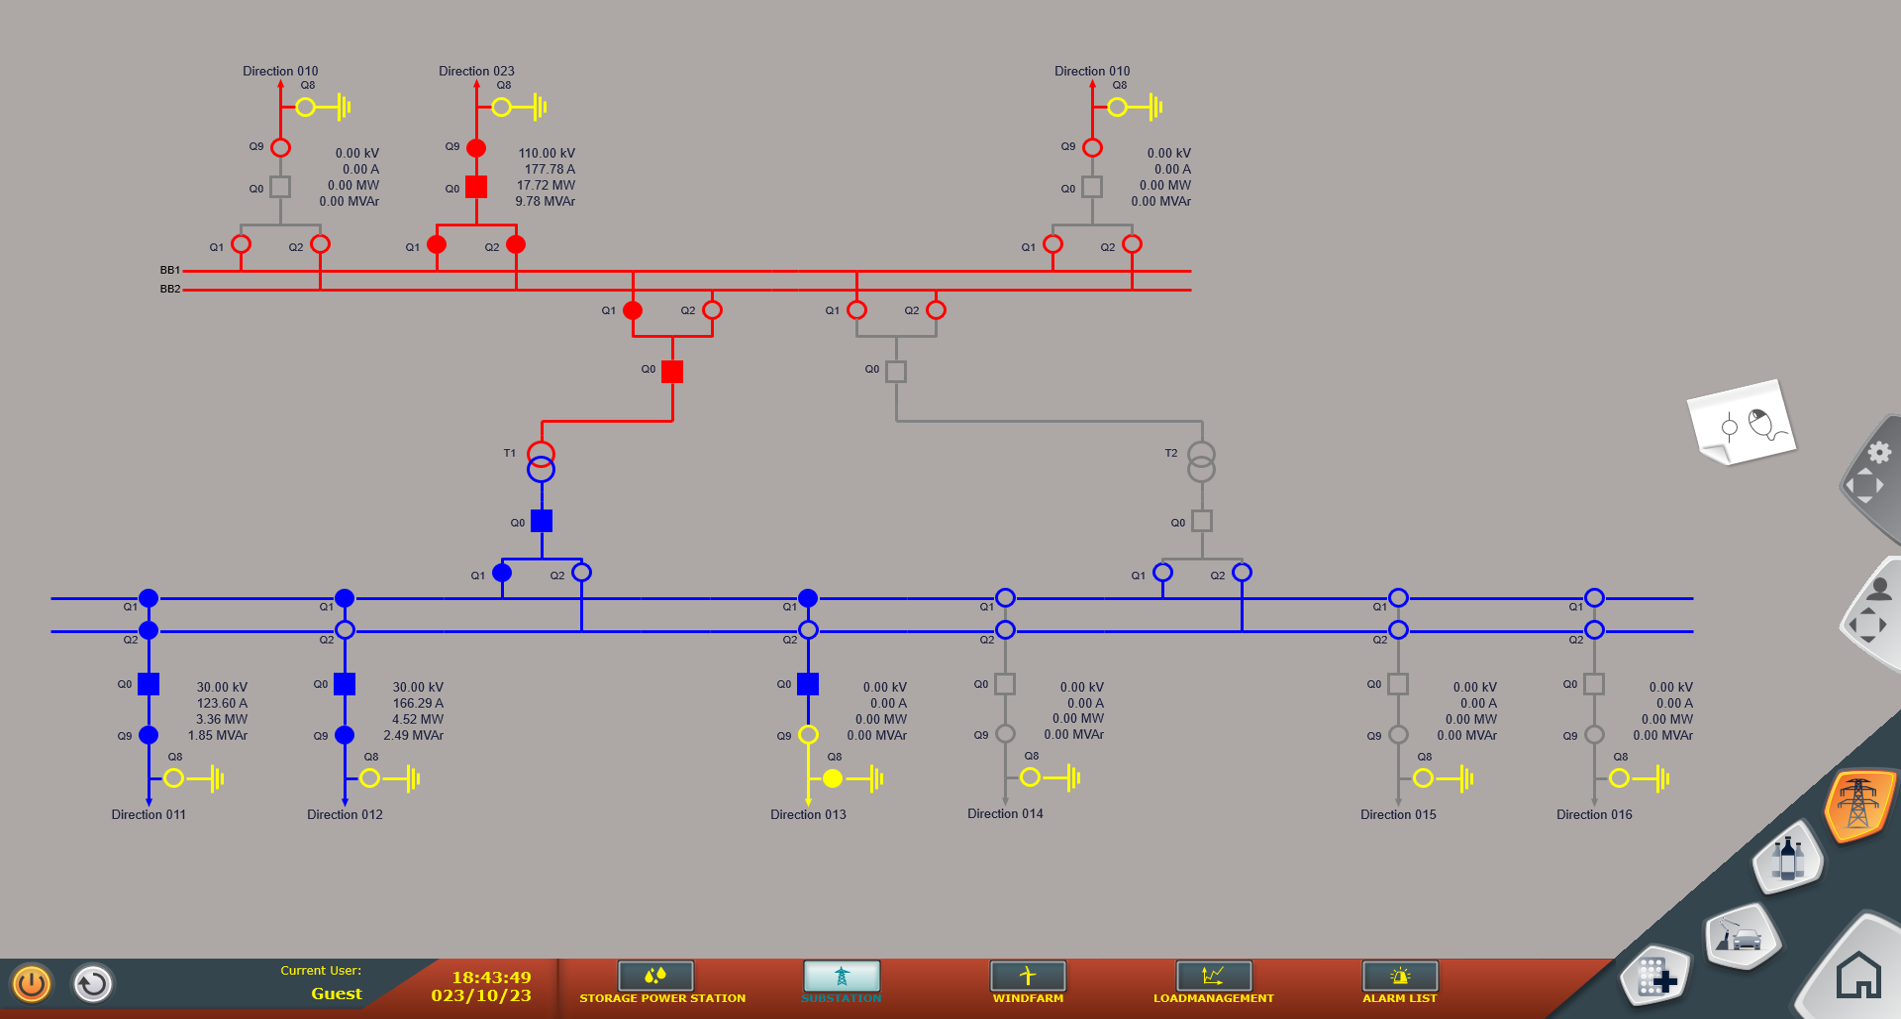Click the mouse help sticky note
The height and width of the screenshot is (1019, 1901).
point(1742,423)
